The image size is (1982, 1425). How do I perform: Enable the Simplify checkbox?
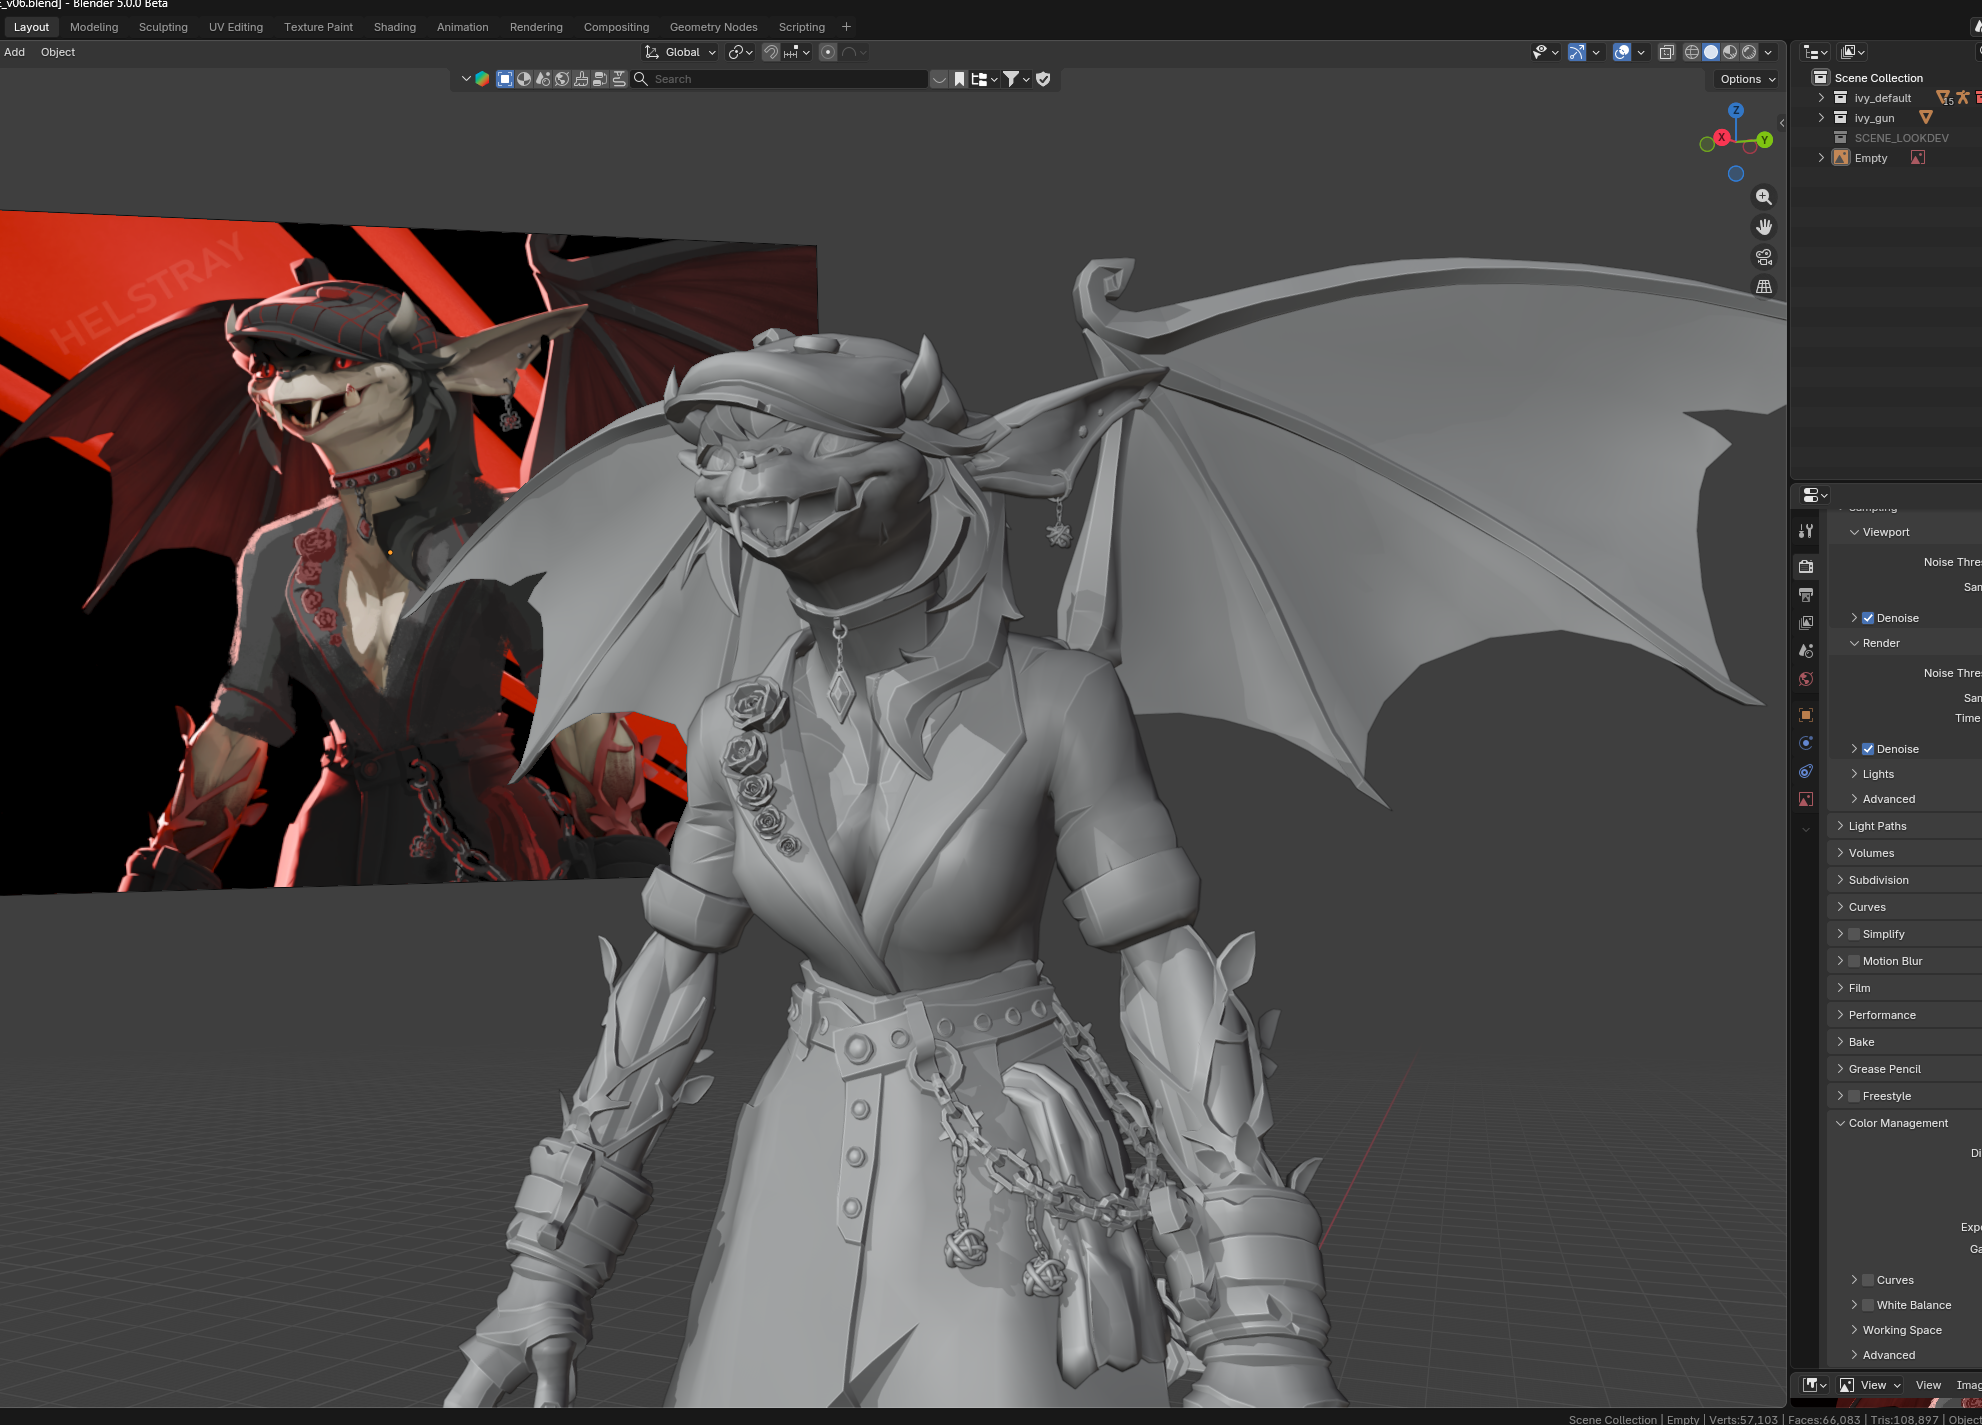1854,934
